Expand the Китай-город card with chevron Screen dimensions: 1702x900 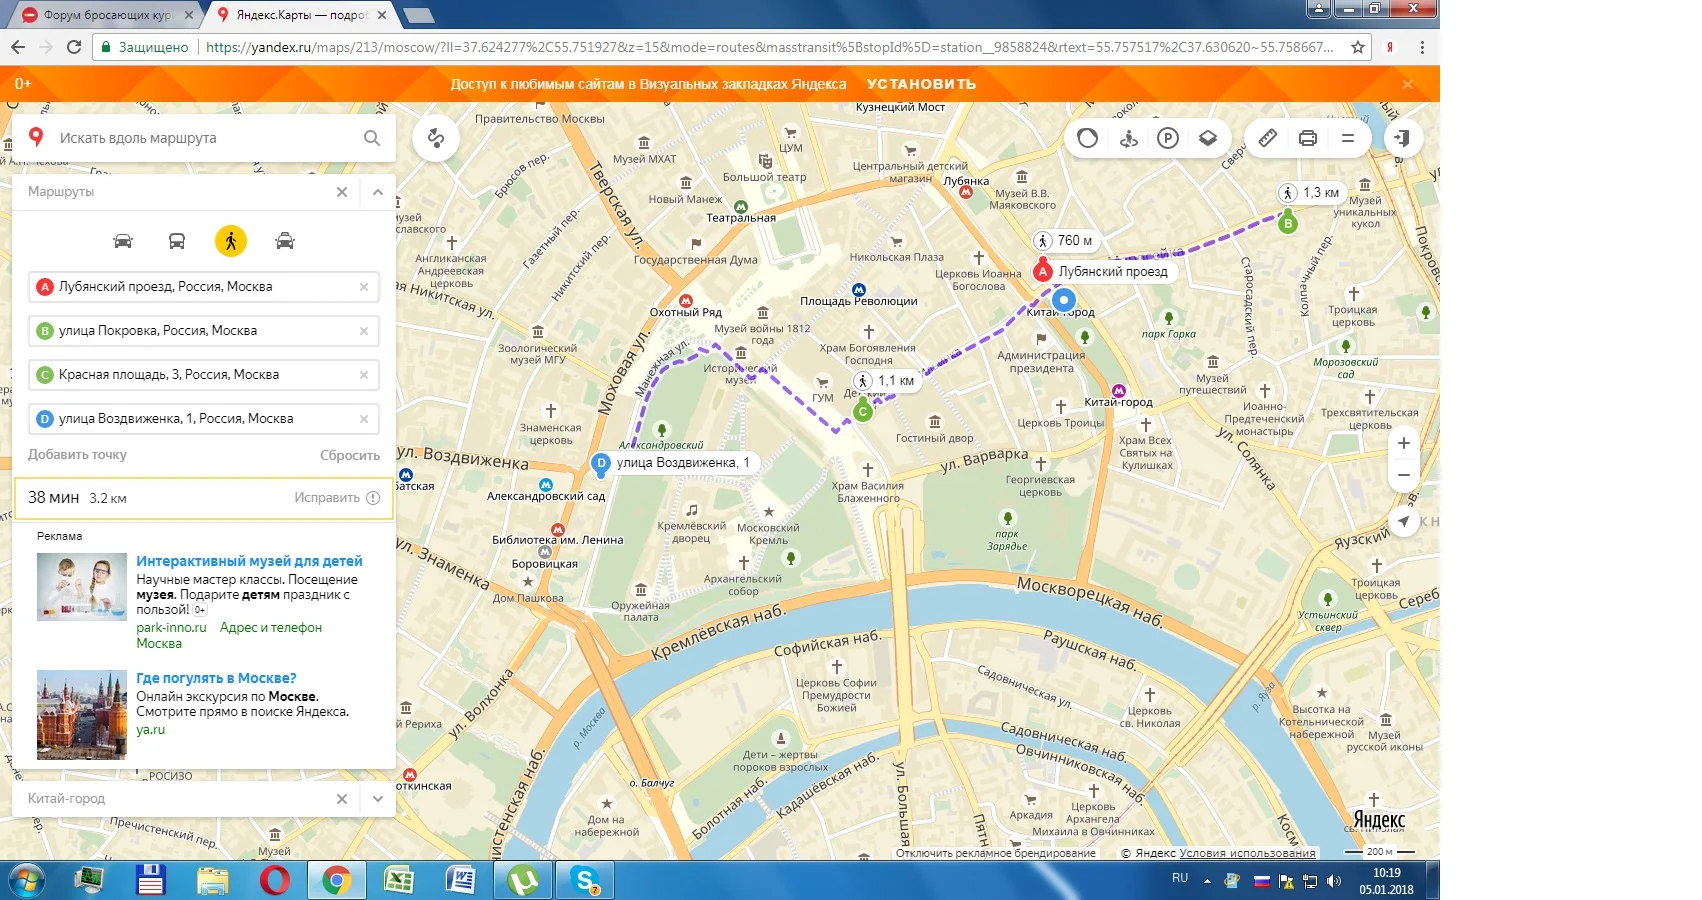[378, 799]
